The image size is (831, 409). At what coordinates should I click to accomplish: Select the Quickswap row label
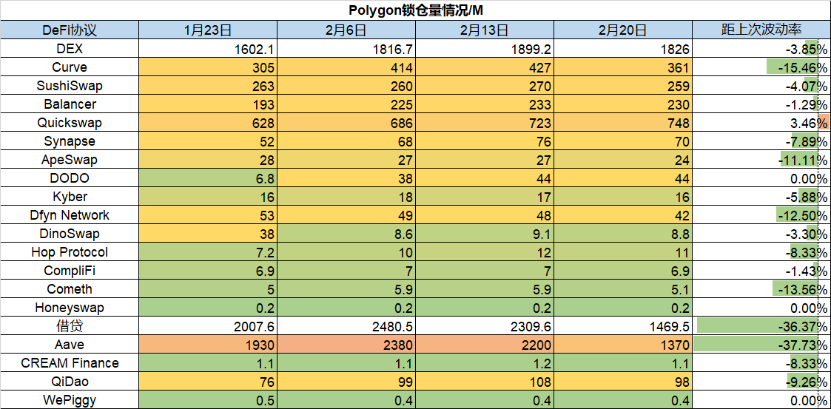click(x=69, y=122)
